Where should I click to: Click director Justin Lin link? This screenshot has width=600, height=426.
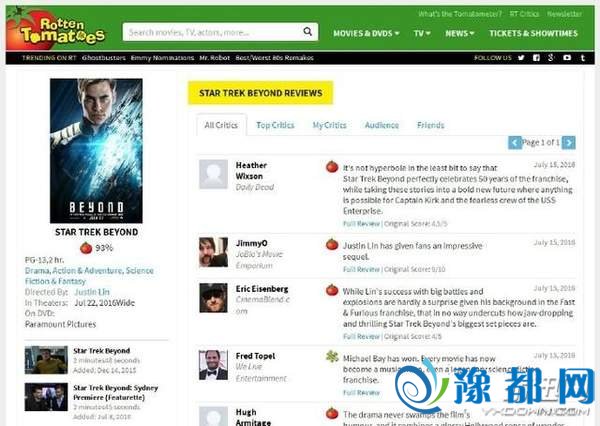pyautogui.click(x=92, y=290)
